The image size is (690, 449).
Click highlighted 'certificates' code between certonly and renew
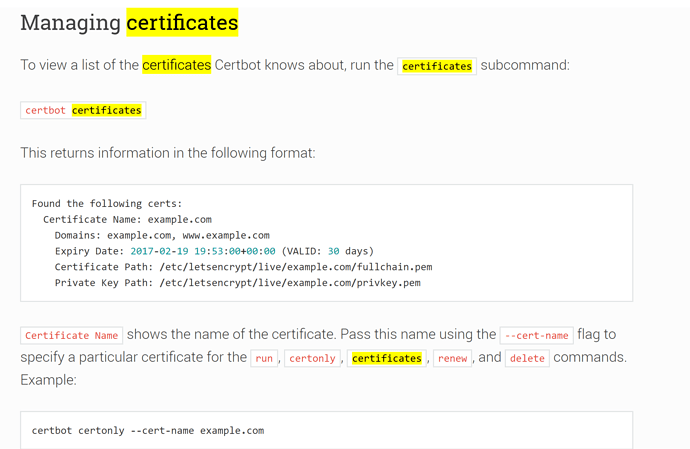387,358
